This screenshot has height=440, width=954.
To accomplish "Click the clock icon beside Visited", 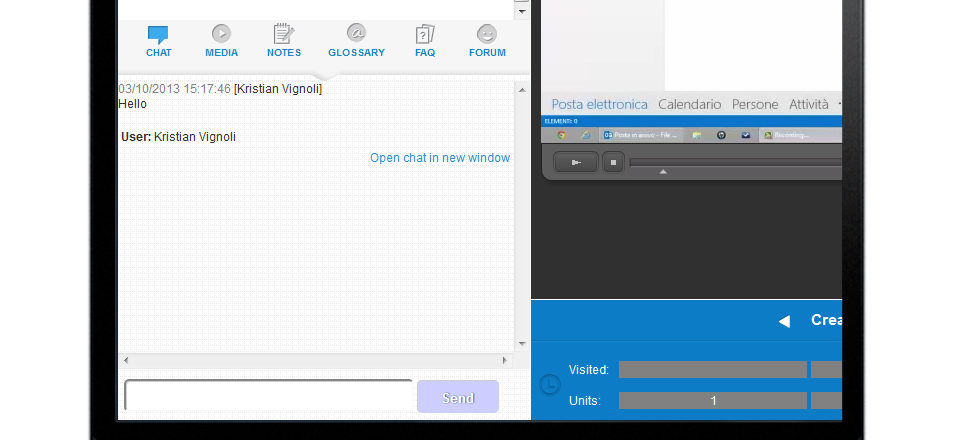I will coord(550,385).
